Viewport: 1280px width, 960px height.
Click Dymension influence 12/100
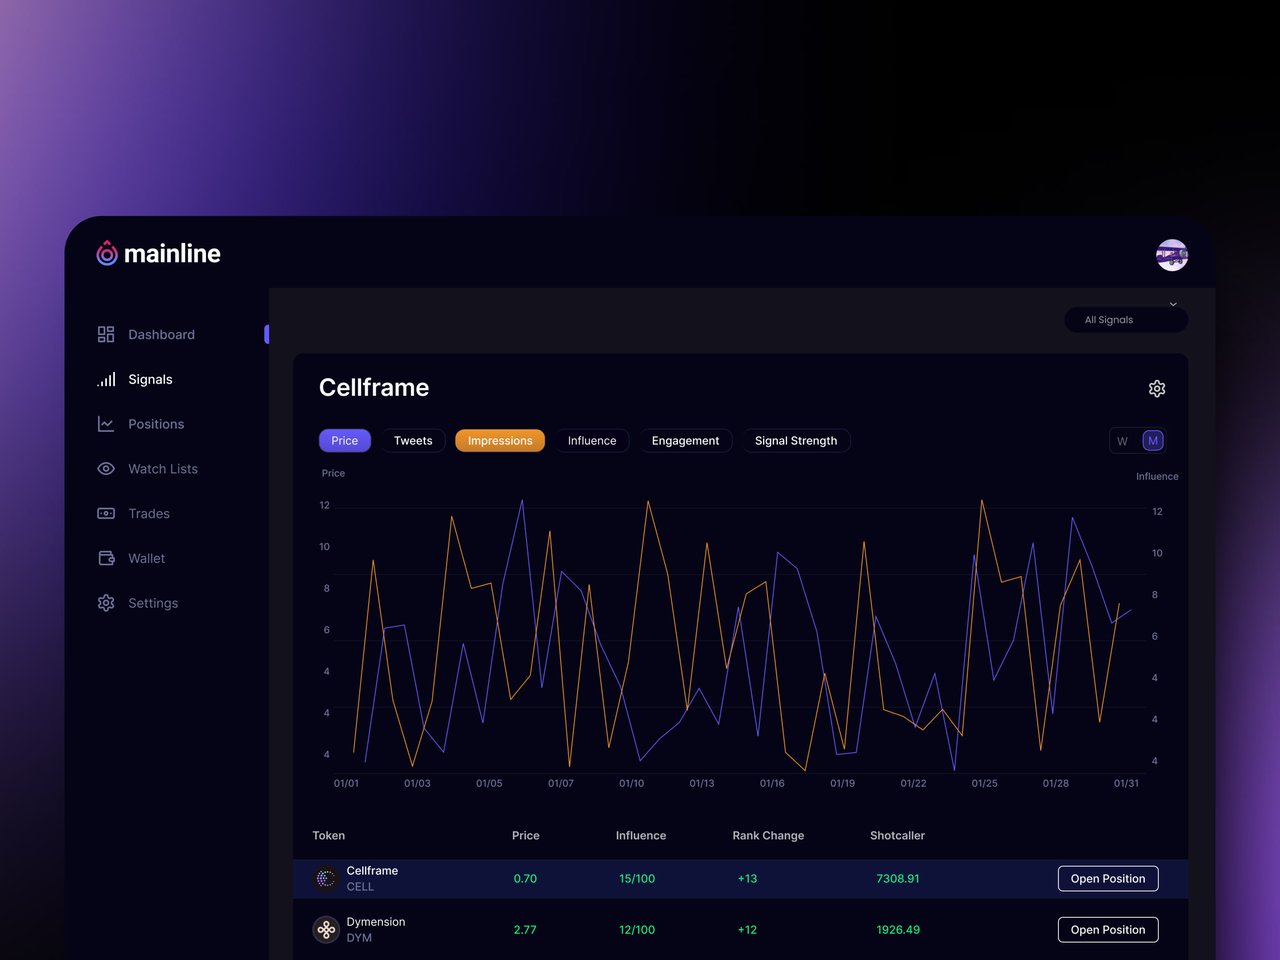click(x=637, y=930)
